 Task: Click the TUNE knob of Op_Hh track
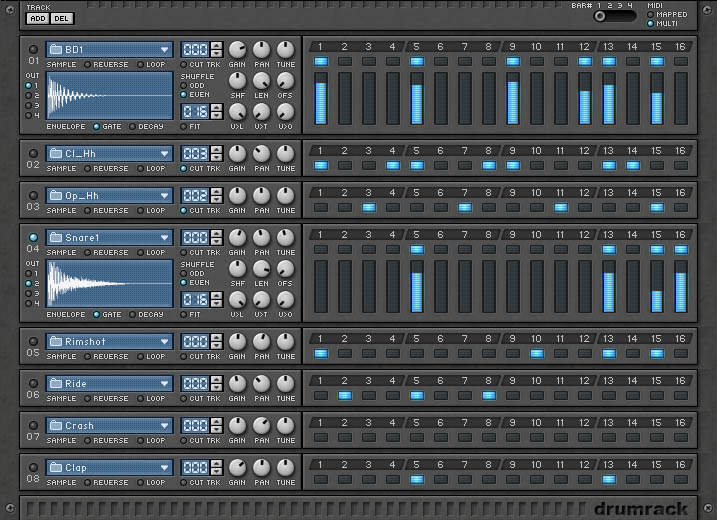pos(285,196)
